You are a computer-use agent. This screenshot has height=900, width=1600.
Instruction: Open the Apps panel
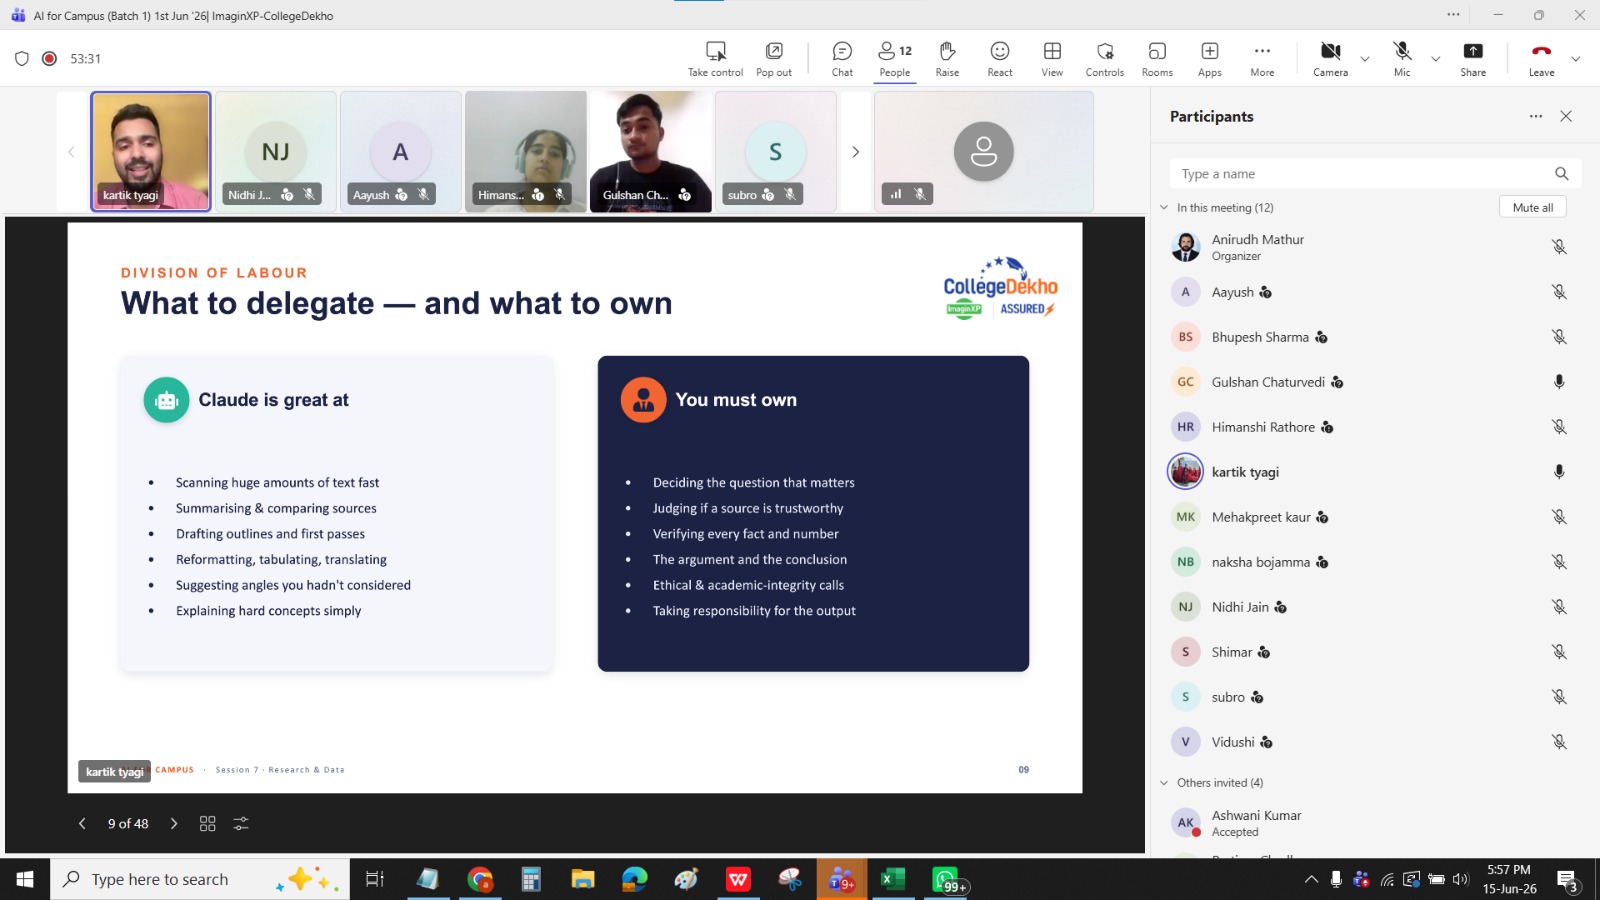[1210, 58]
